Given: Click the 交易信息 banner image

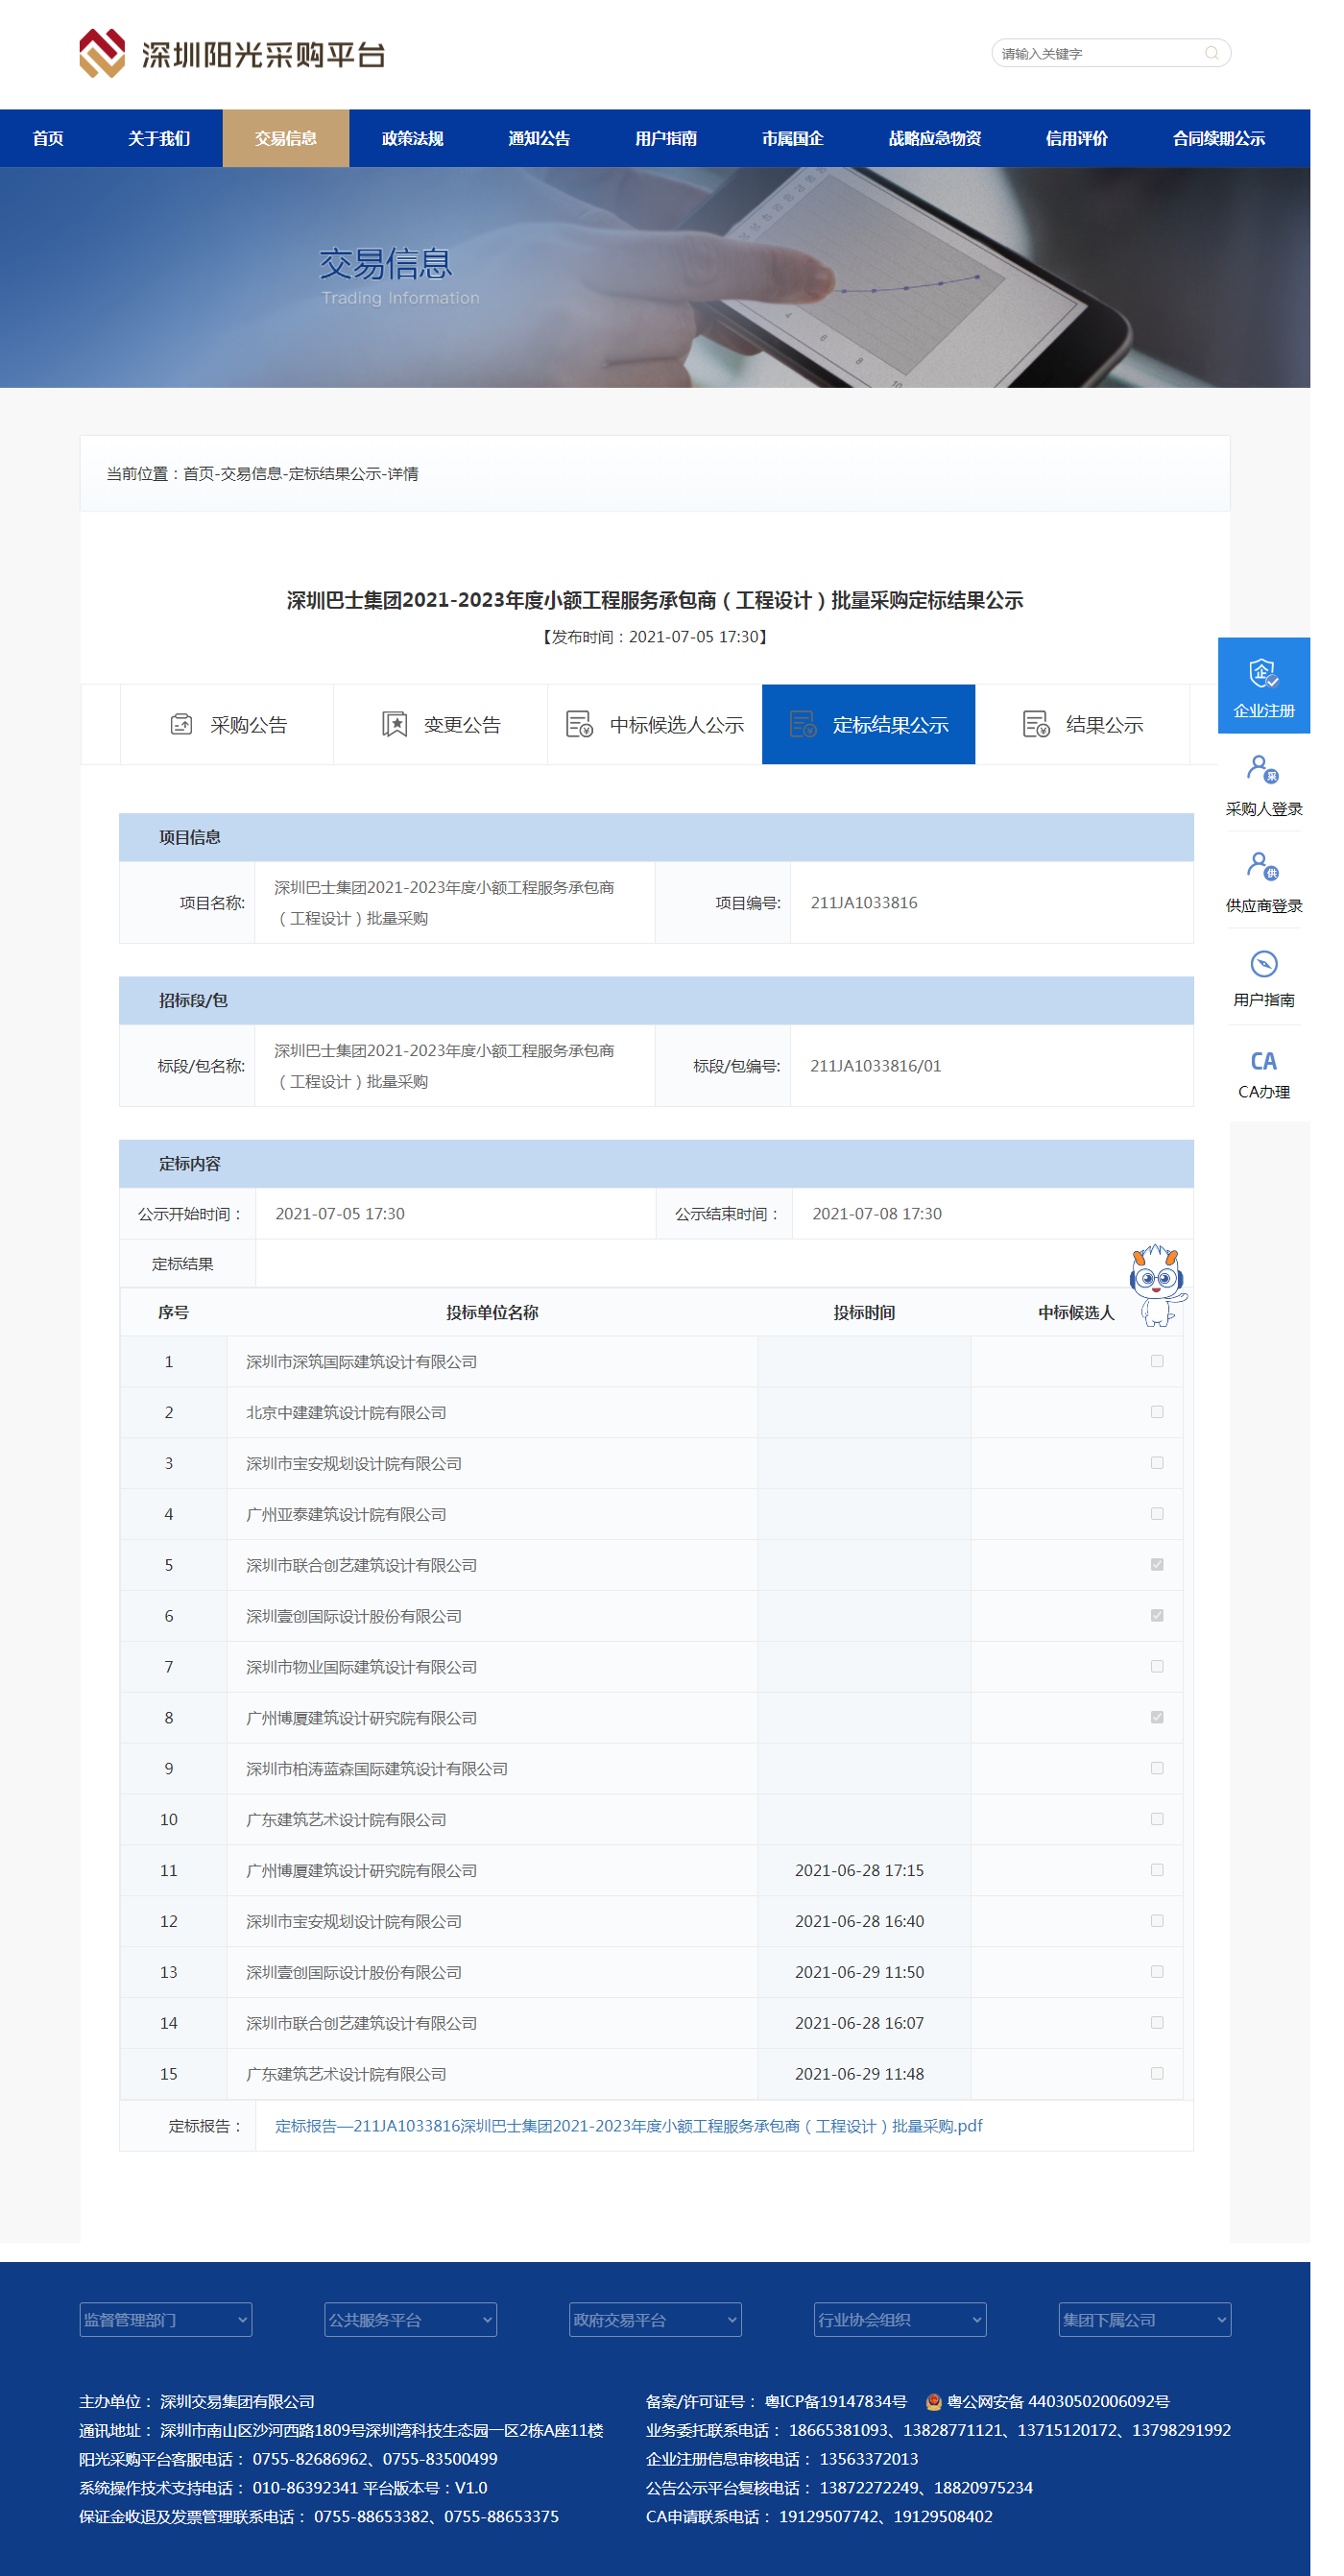Looking at the screenshot, I should coord(655,277).
